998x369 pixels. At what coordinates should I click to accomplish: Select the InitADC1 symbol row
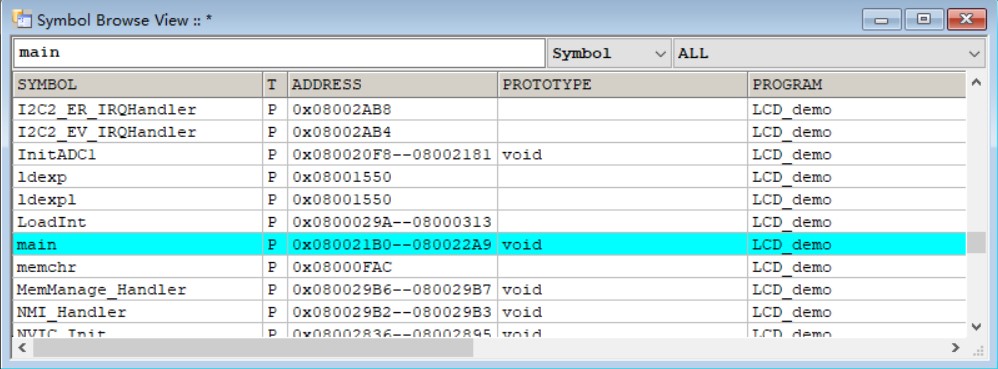click(x=489, y=155)
